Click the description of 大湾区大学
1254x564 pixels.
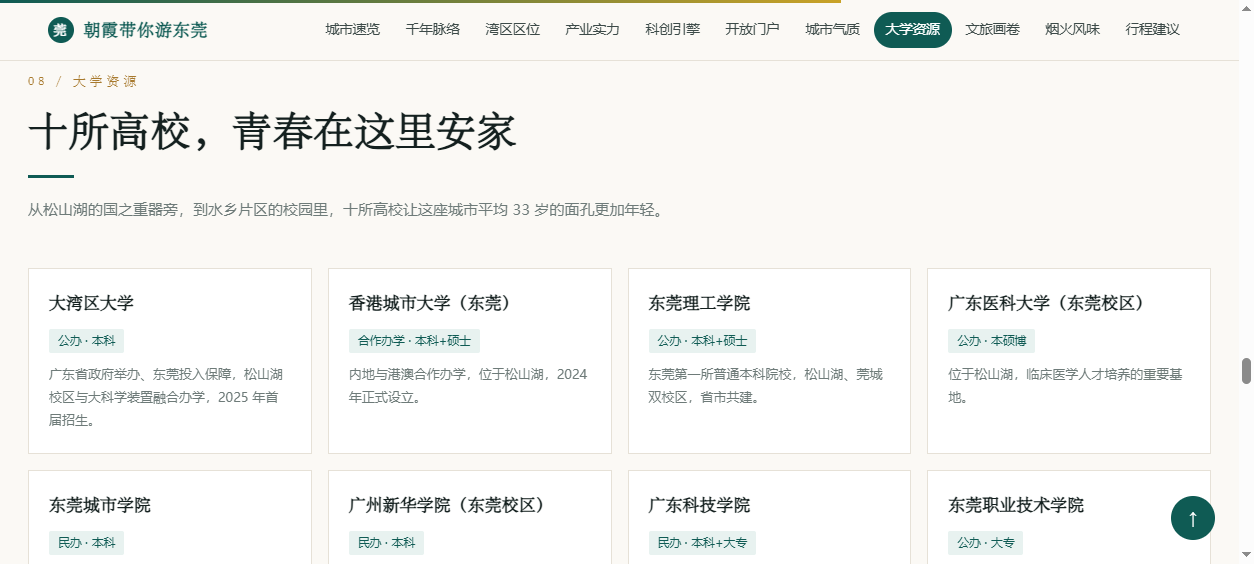166,397
